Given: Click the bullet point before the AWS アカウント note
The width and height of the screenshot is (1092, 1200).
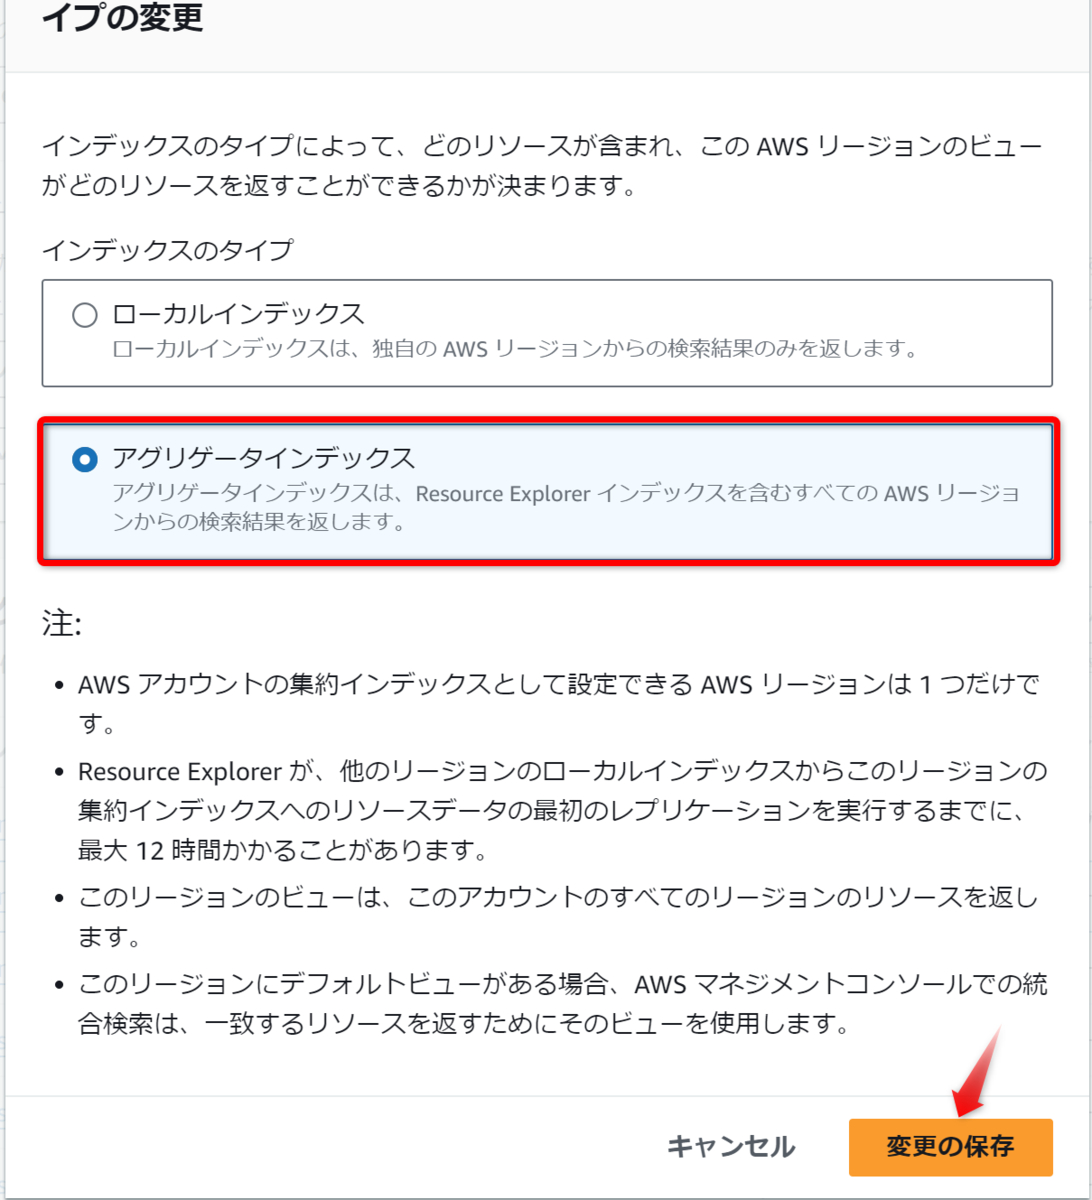Looking at the screenshot, I should [x=59, y=687].
